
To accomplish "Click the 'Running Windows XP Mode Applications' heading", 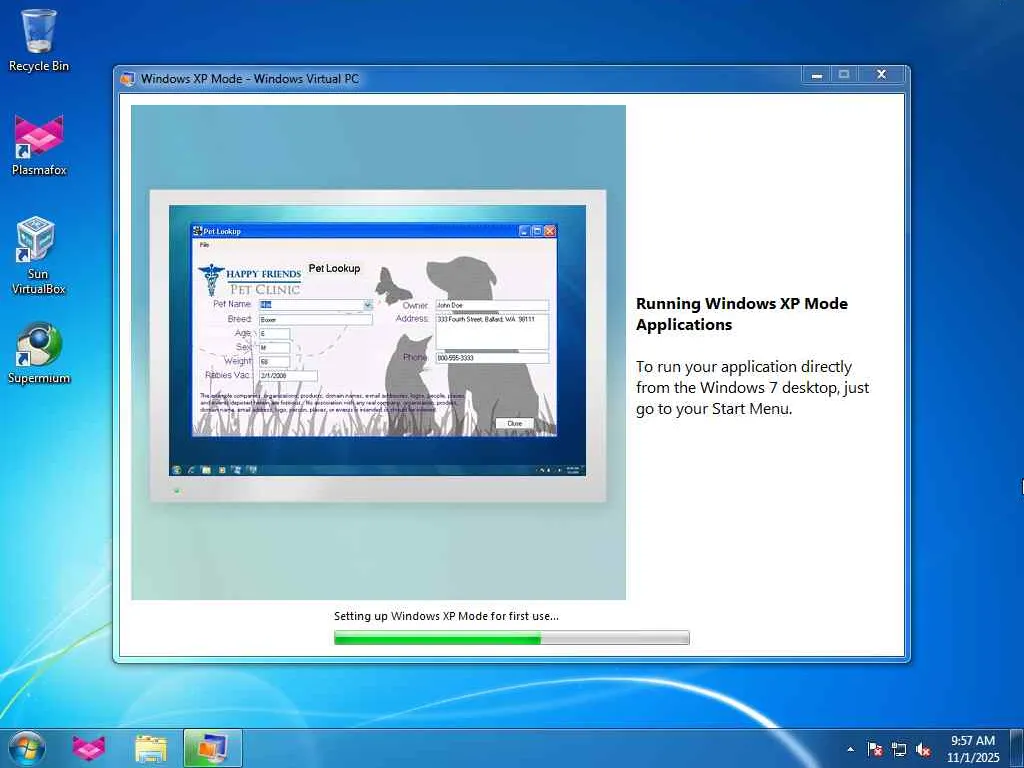I will click(x=742, y=314).
